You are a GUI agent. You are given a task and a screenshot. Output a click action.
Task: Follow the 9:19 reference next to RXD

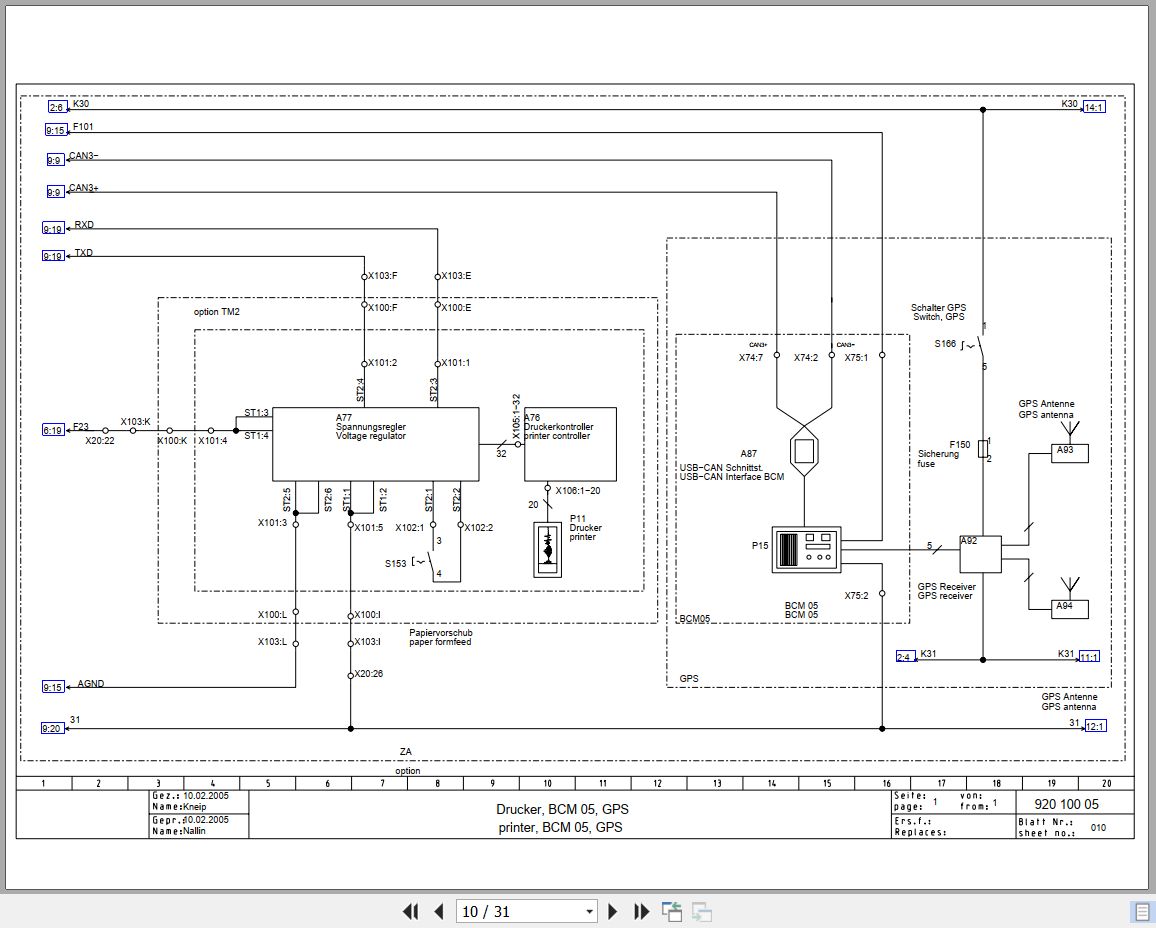click(x=53, y=228)
